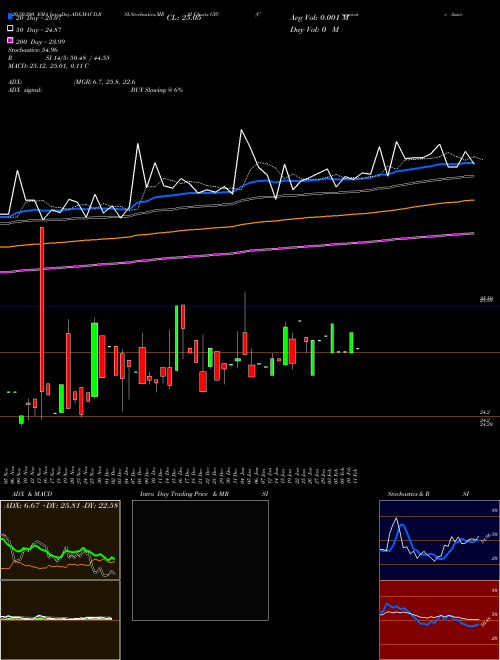Click the 'SI 14/3: 50.48 / 44.53' readout
This screenshot has height=660, width=500.
click(x=77, y=58)
